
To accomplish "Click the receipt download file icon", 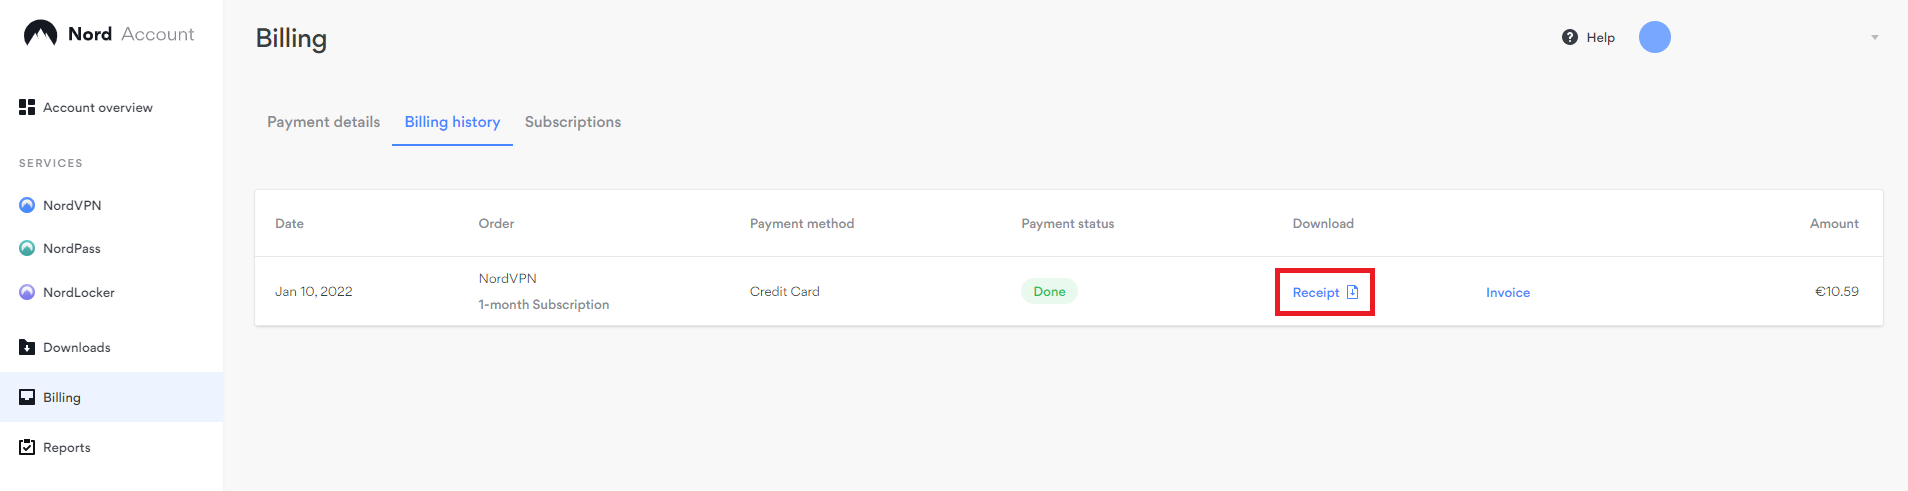I will click(1353, 292).
